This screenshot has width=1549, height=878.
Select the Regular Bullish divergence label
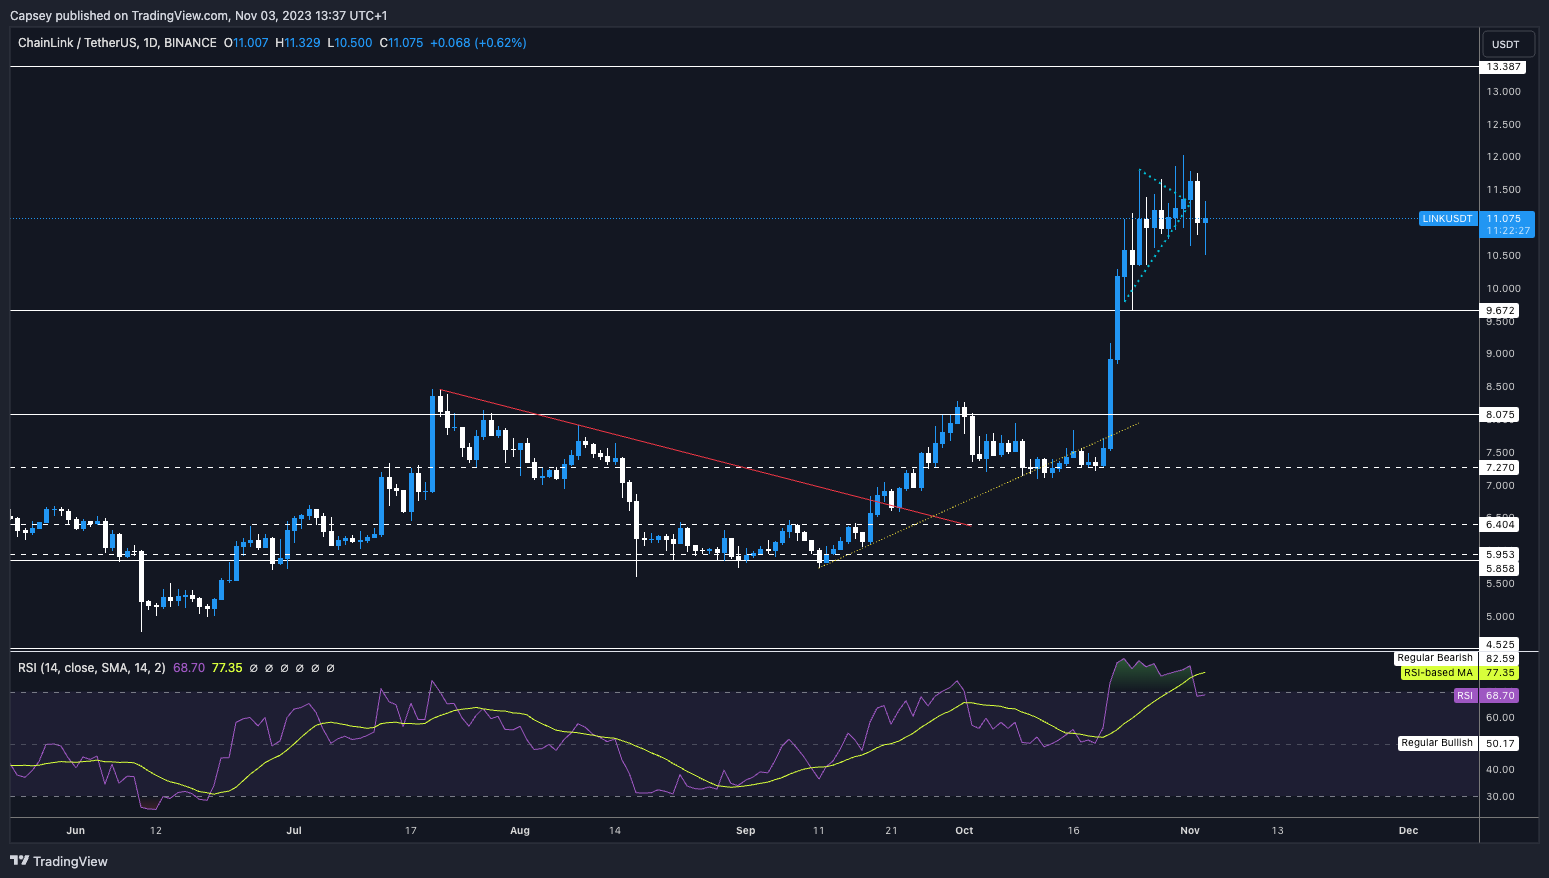(x=1435, y=743)
